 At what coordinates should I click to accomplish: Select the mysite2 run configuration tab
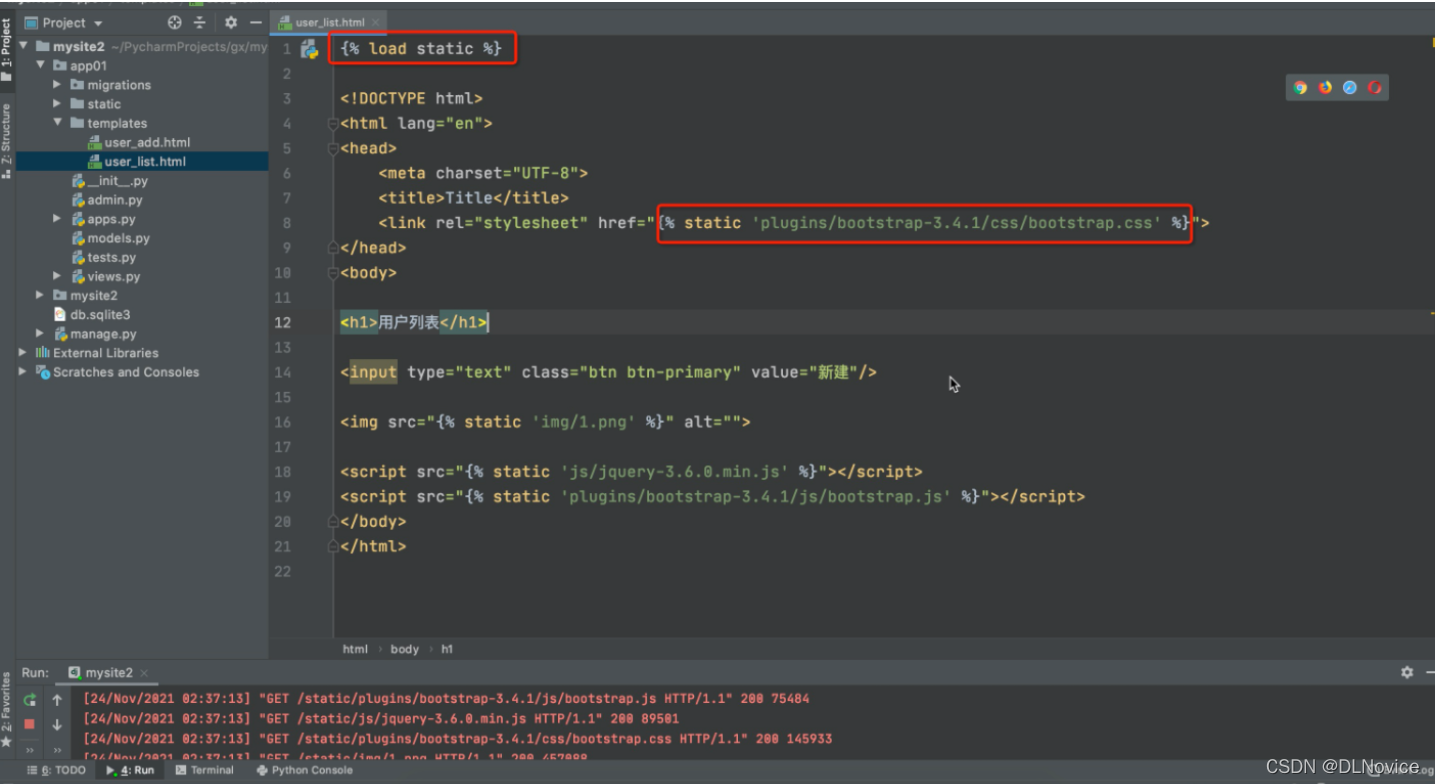108,673
